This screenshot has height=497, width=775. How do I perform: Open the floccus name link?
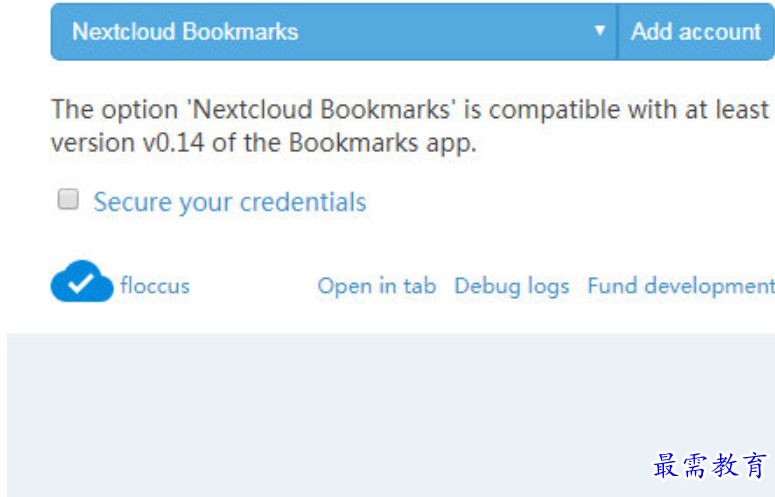click(x=155, y=286)
